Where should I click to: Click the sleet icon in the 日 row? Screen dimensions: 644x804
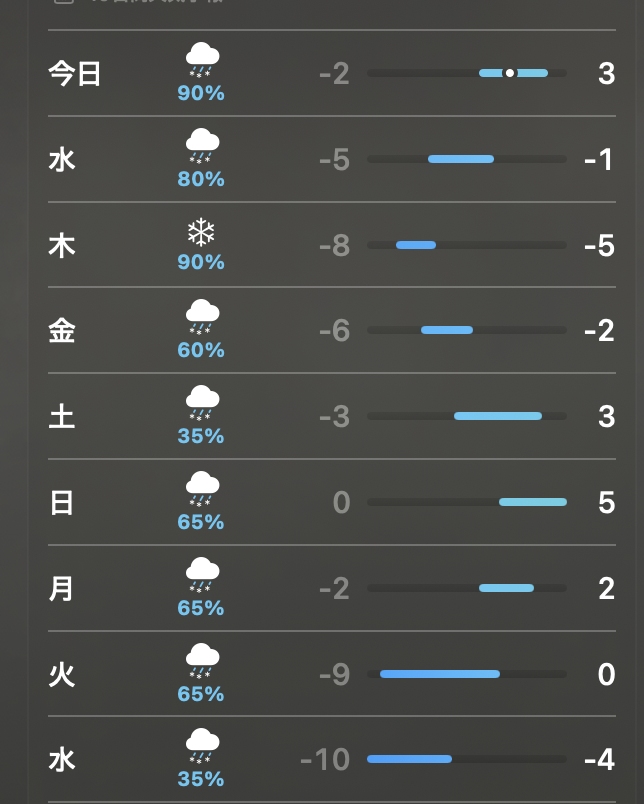pyautogui.click(x=202, y=490)
